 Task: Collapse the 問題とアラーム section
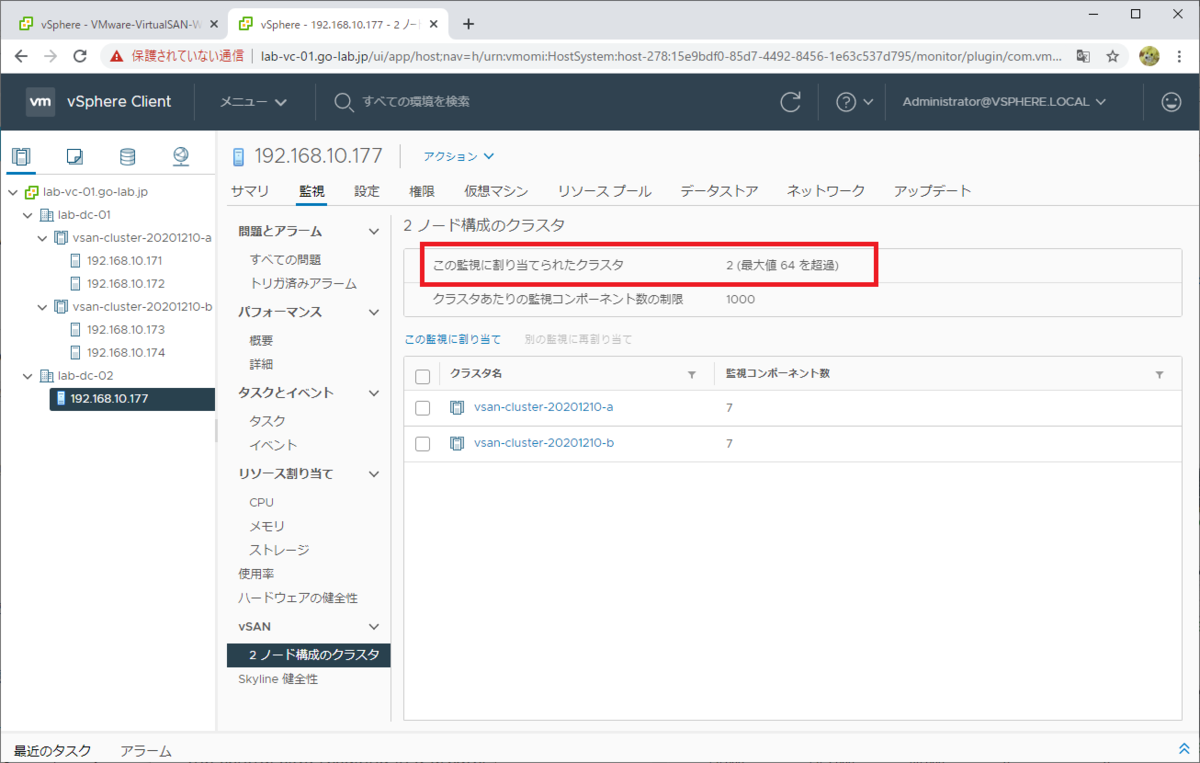[374, 232]
